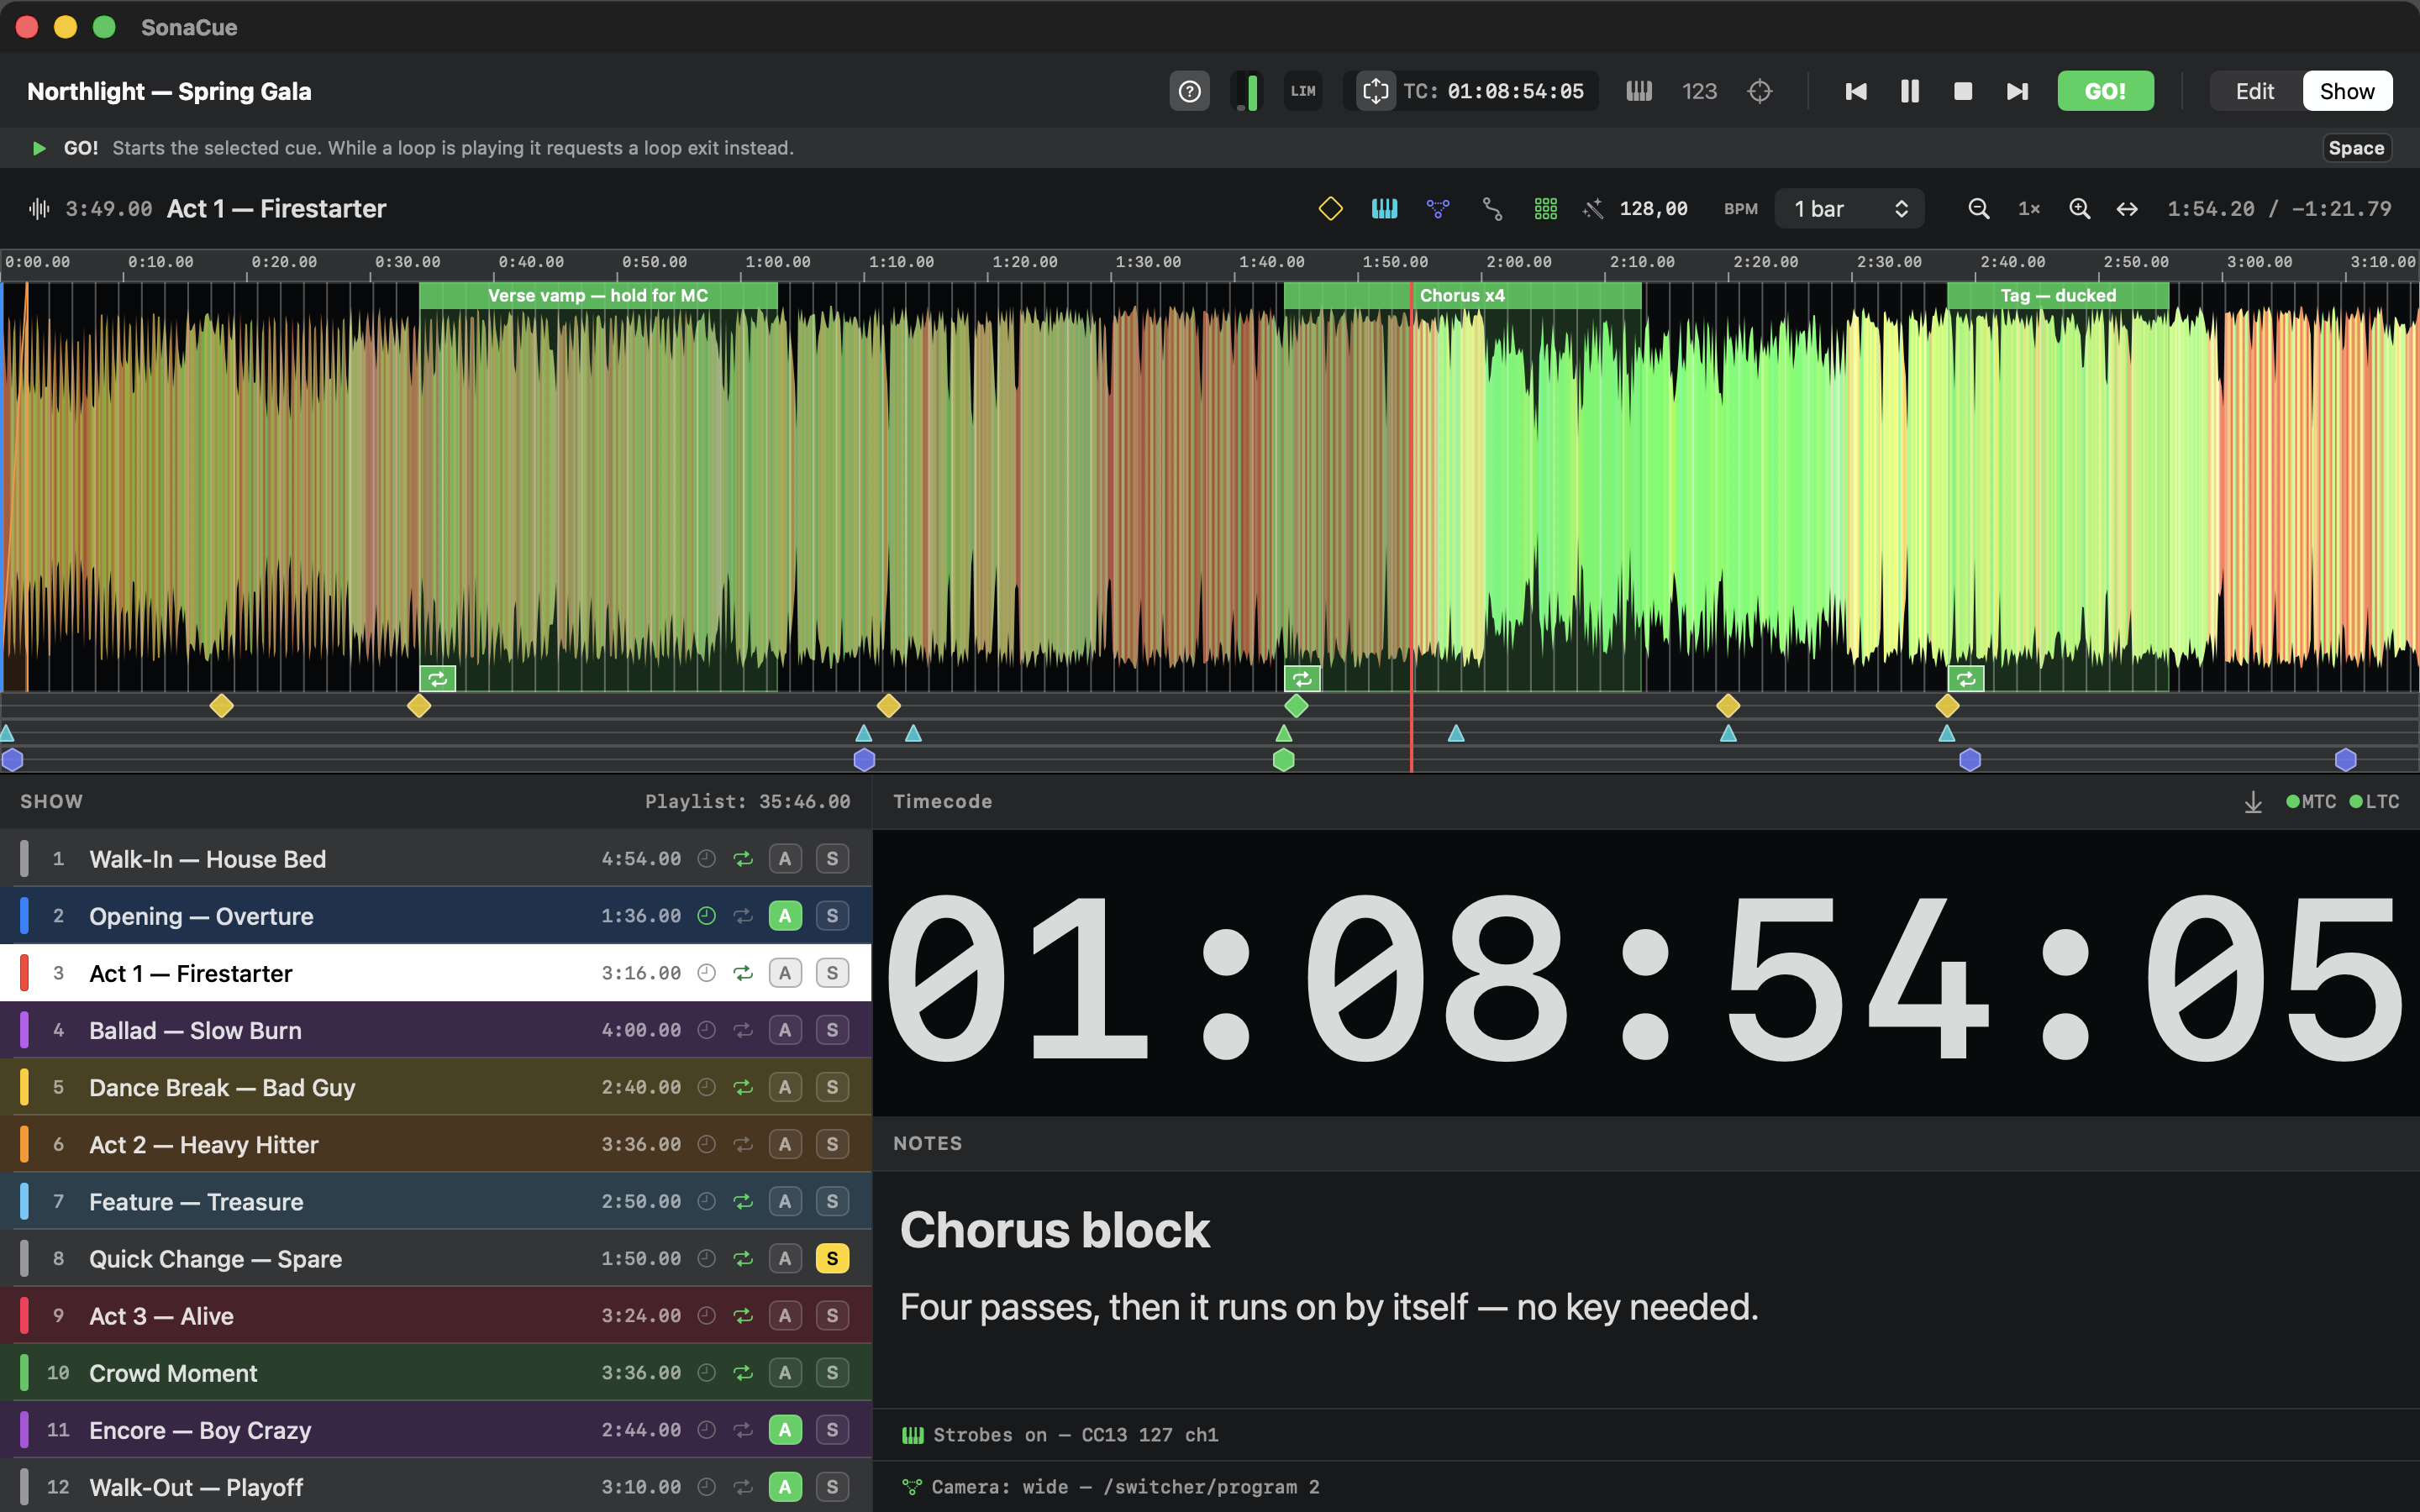This screenshot has width=2420, height=1512.
Task: Toggle the S button on Quick Change — Spare
Action: click(832, 1258)
